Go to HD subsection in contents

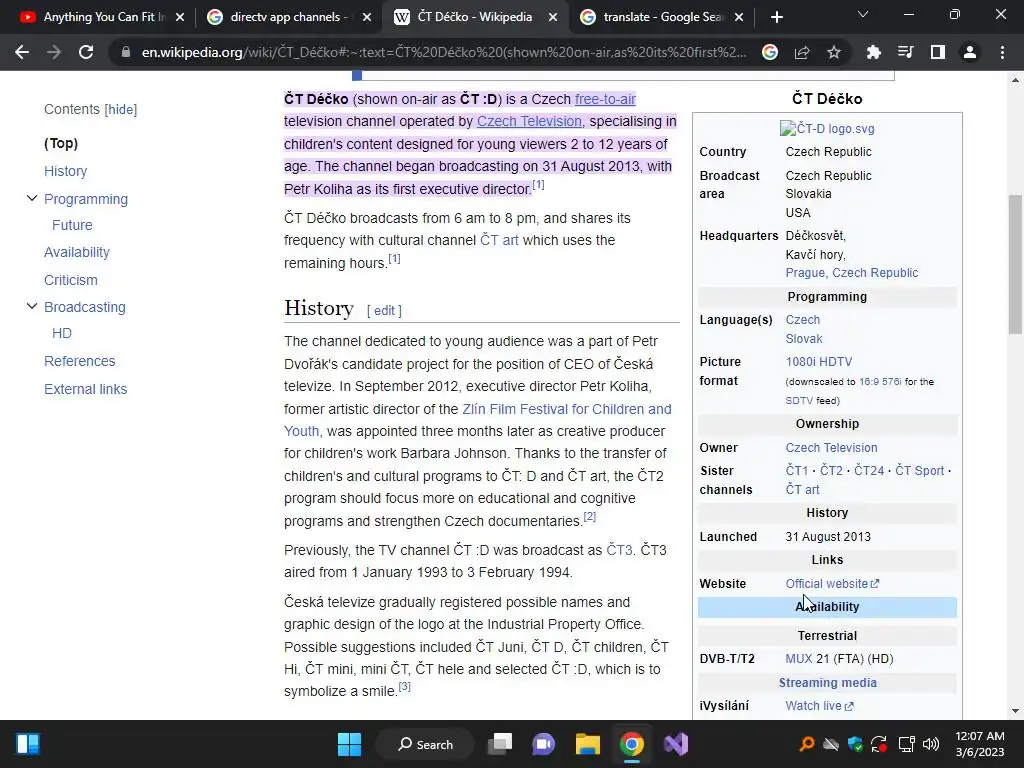[61, 333]
